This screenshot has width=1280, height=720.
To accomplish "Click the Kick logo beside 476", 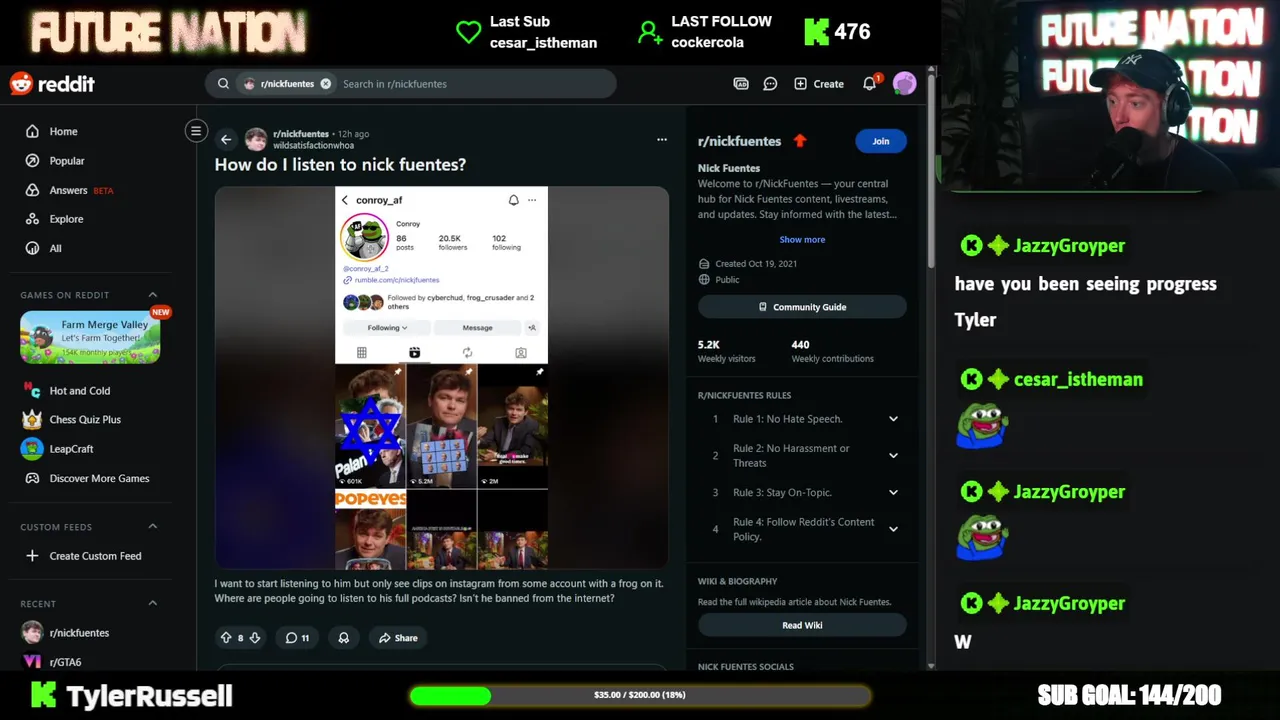I will pos(816,32).
